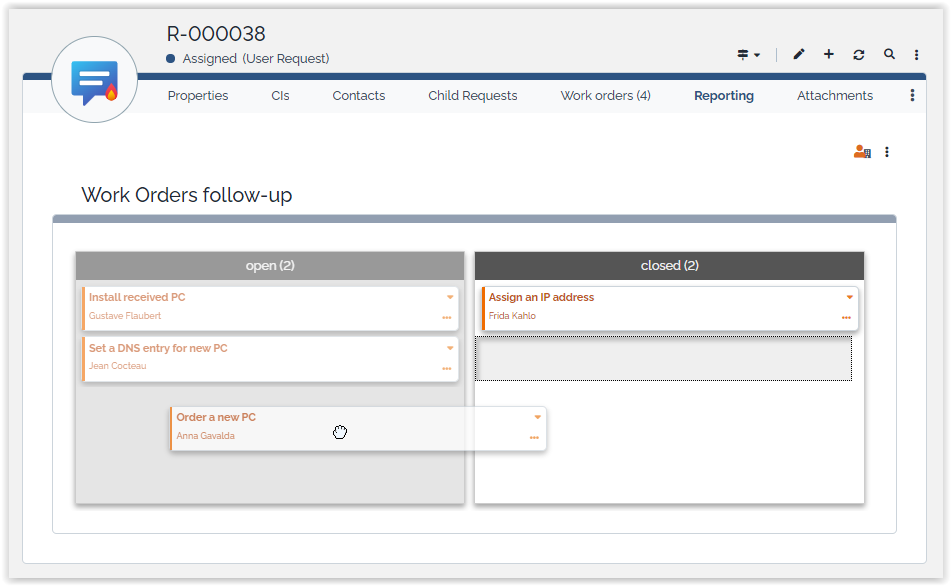Open the 'Install received PC' work order
Viewport: 951px width, 586px height.
point(137,297)
